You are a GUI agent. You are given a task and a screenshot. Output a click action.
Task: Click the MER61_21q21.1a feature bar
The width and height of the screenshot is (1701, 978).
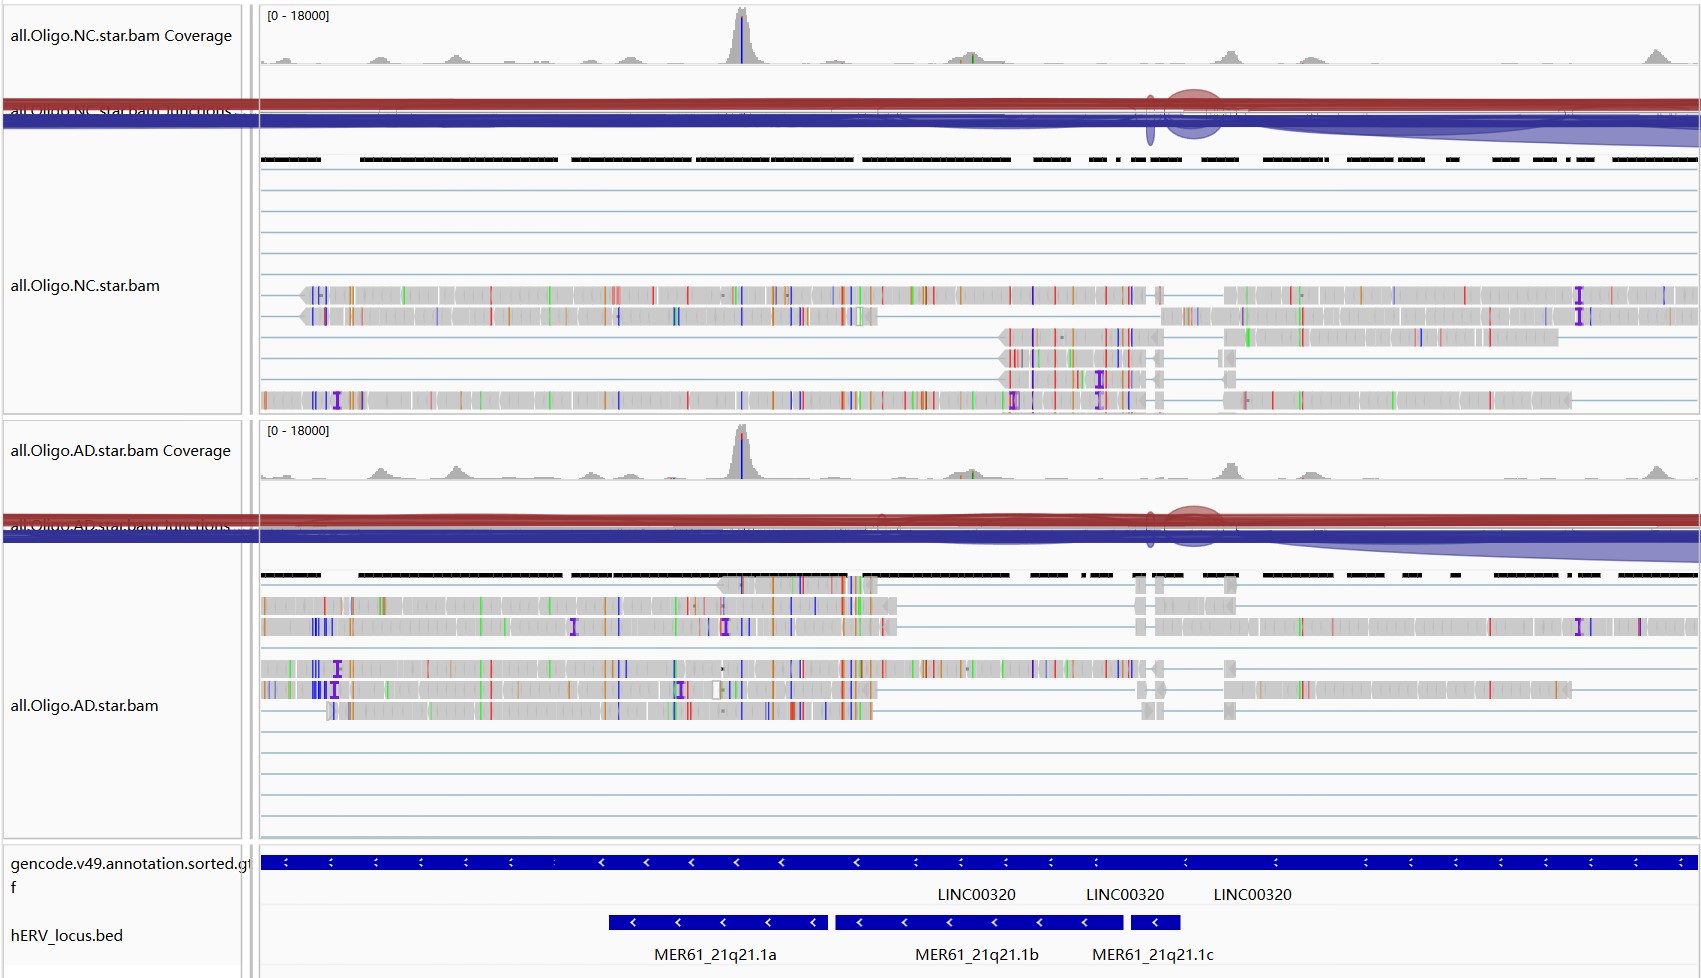click(718, 922)
